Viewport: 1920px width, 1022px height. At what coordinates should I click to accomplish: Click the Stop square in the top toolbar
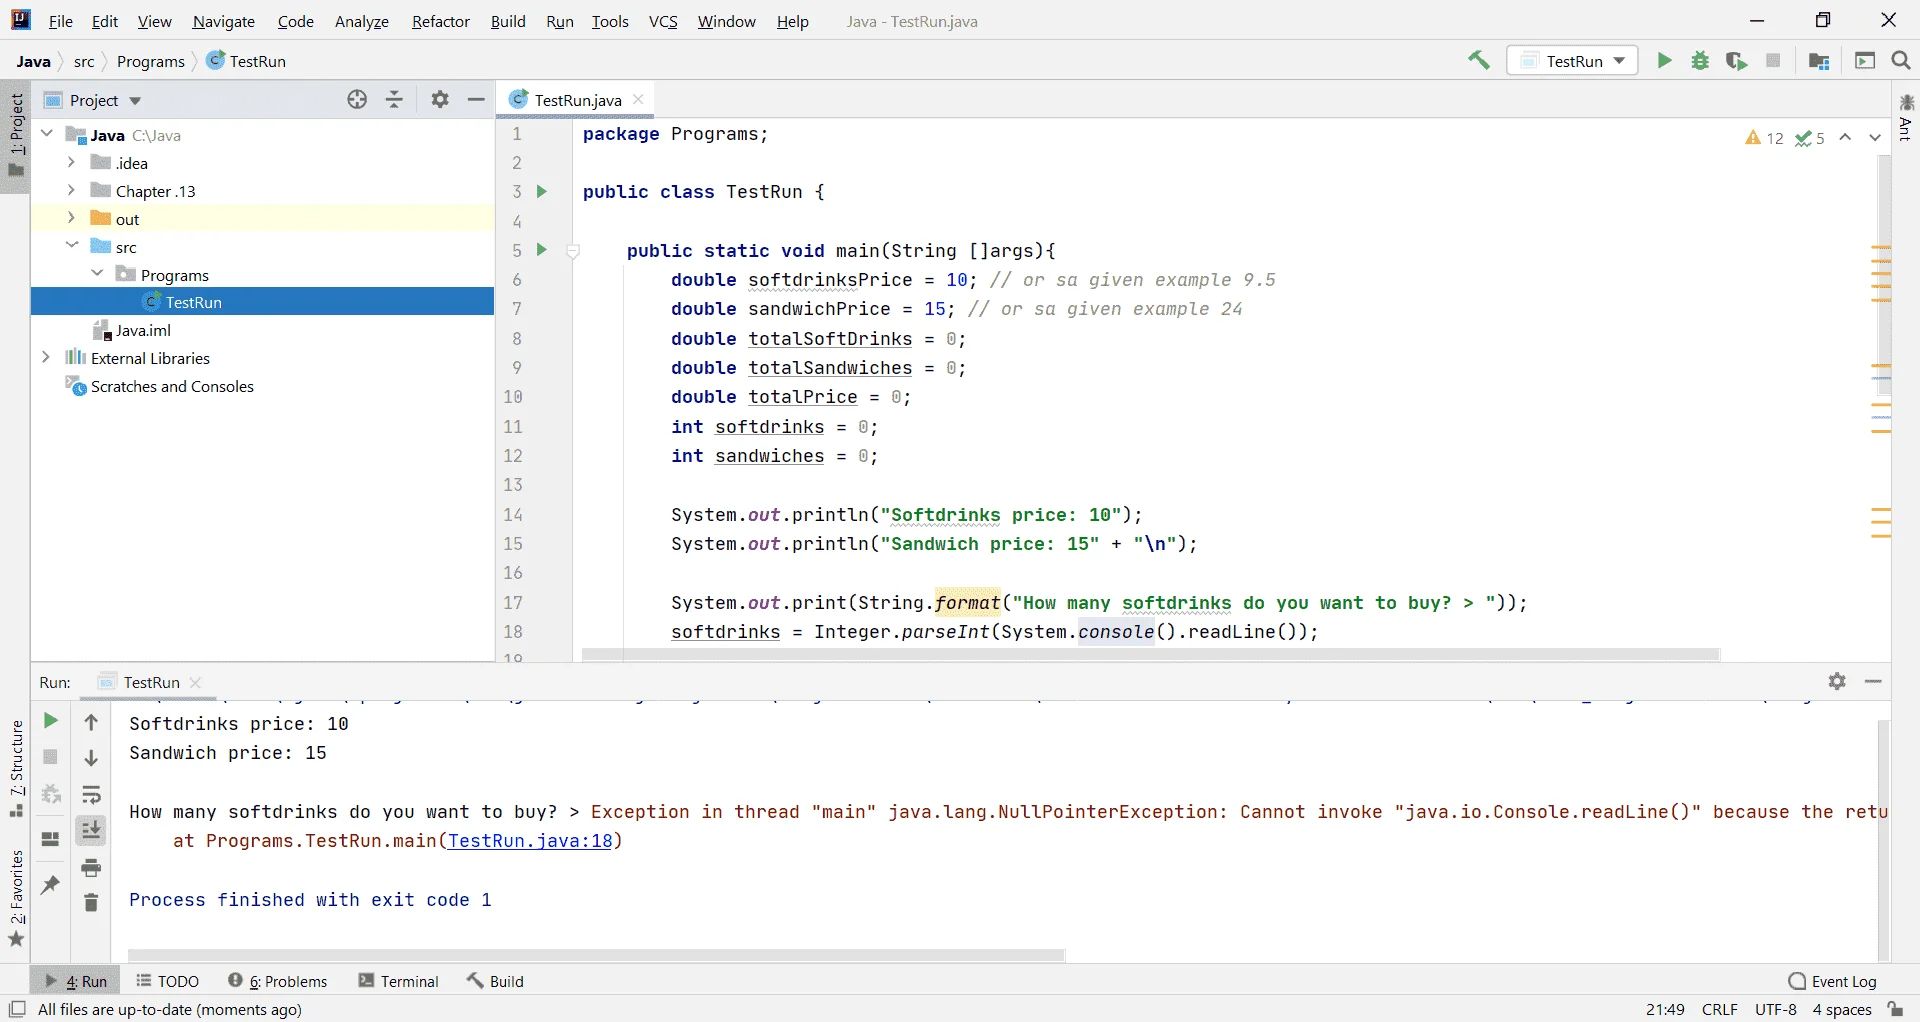[x=1773, y=61]
